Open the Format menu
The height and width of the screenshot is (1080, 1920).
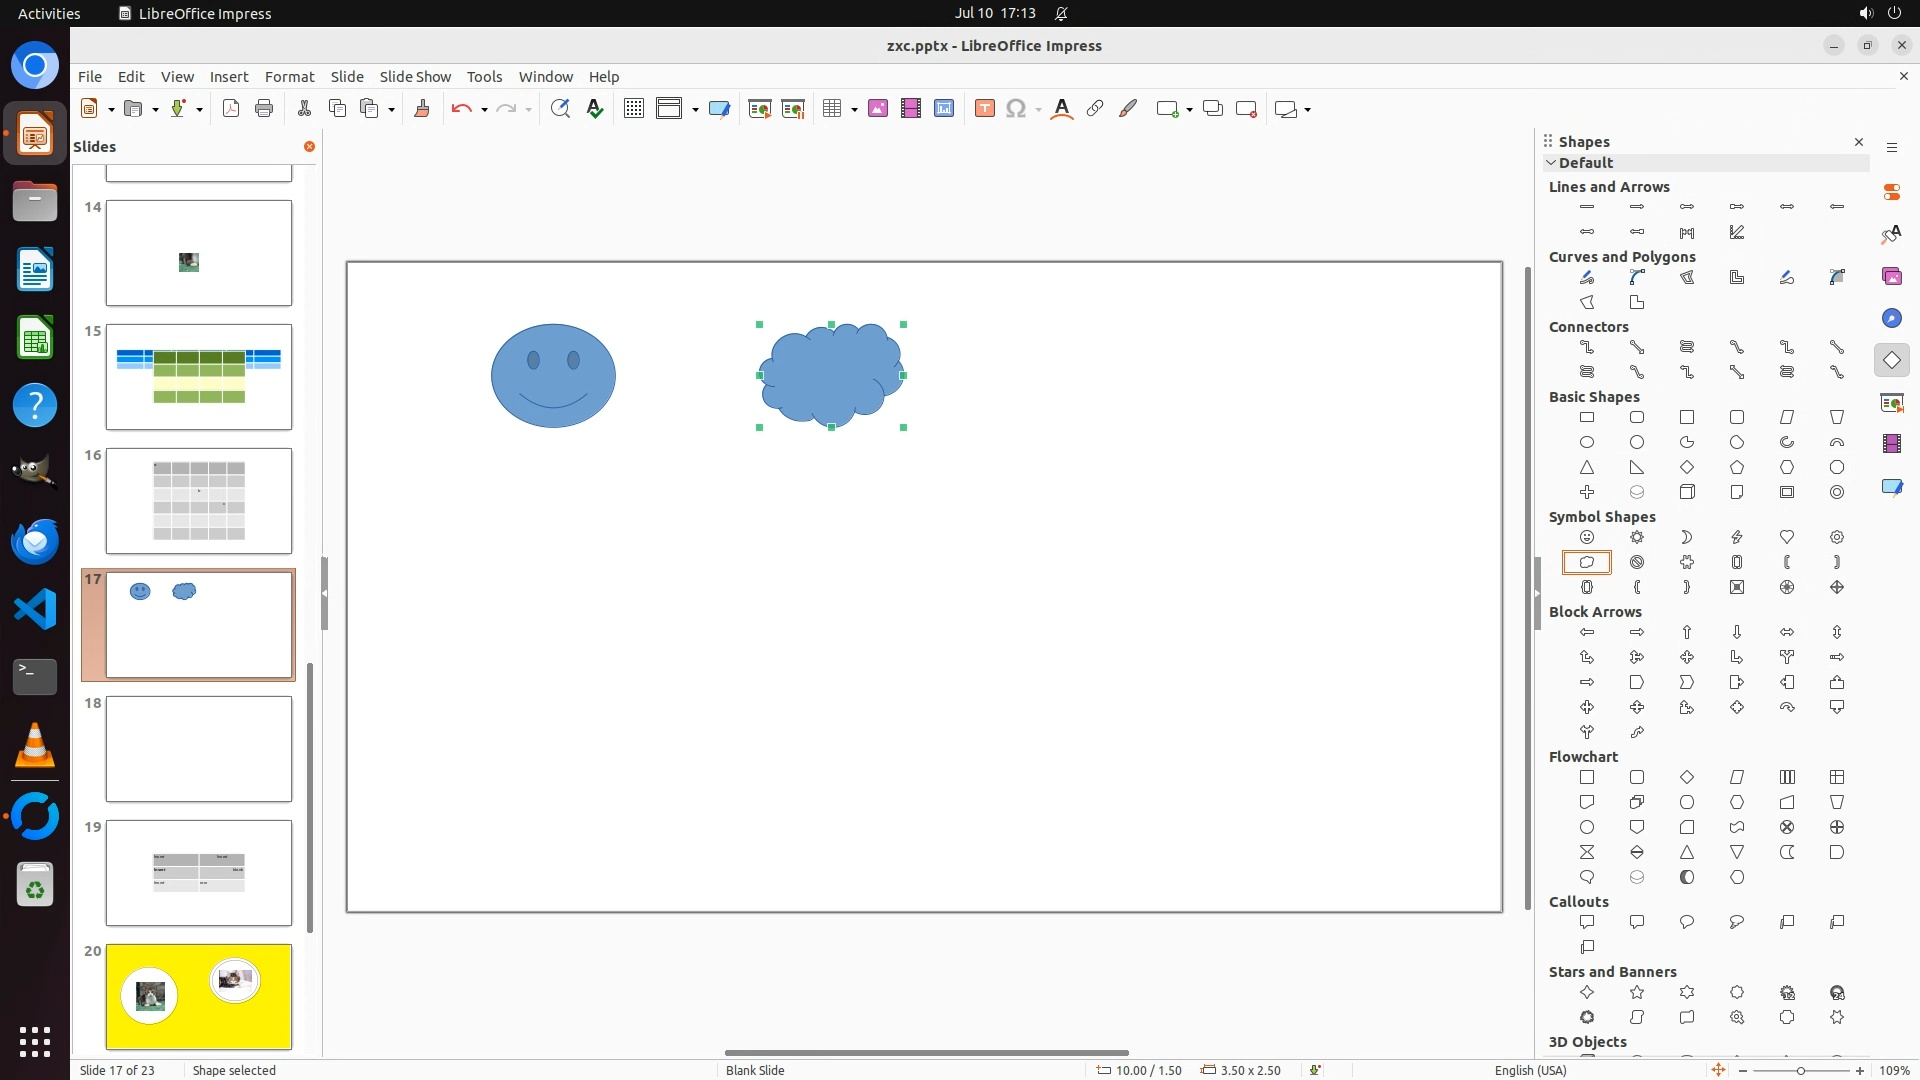pos(289,77)
